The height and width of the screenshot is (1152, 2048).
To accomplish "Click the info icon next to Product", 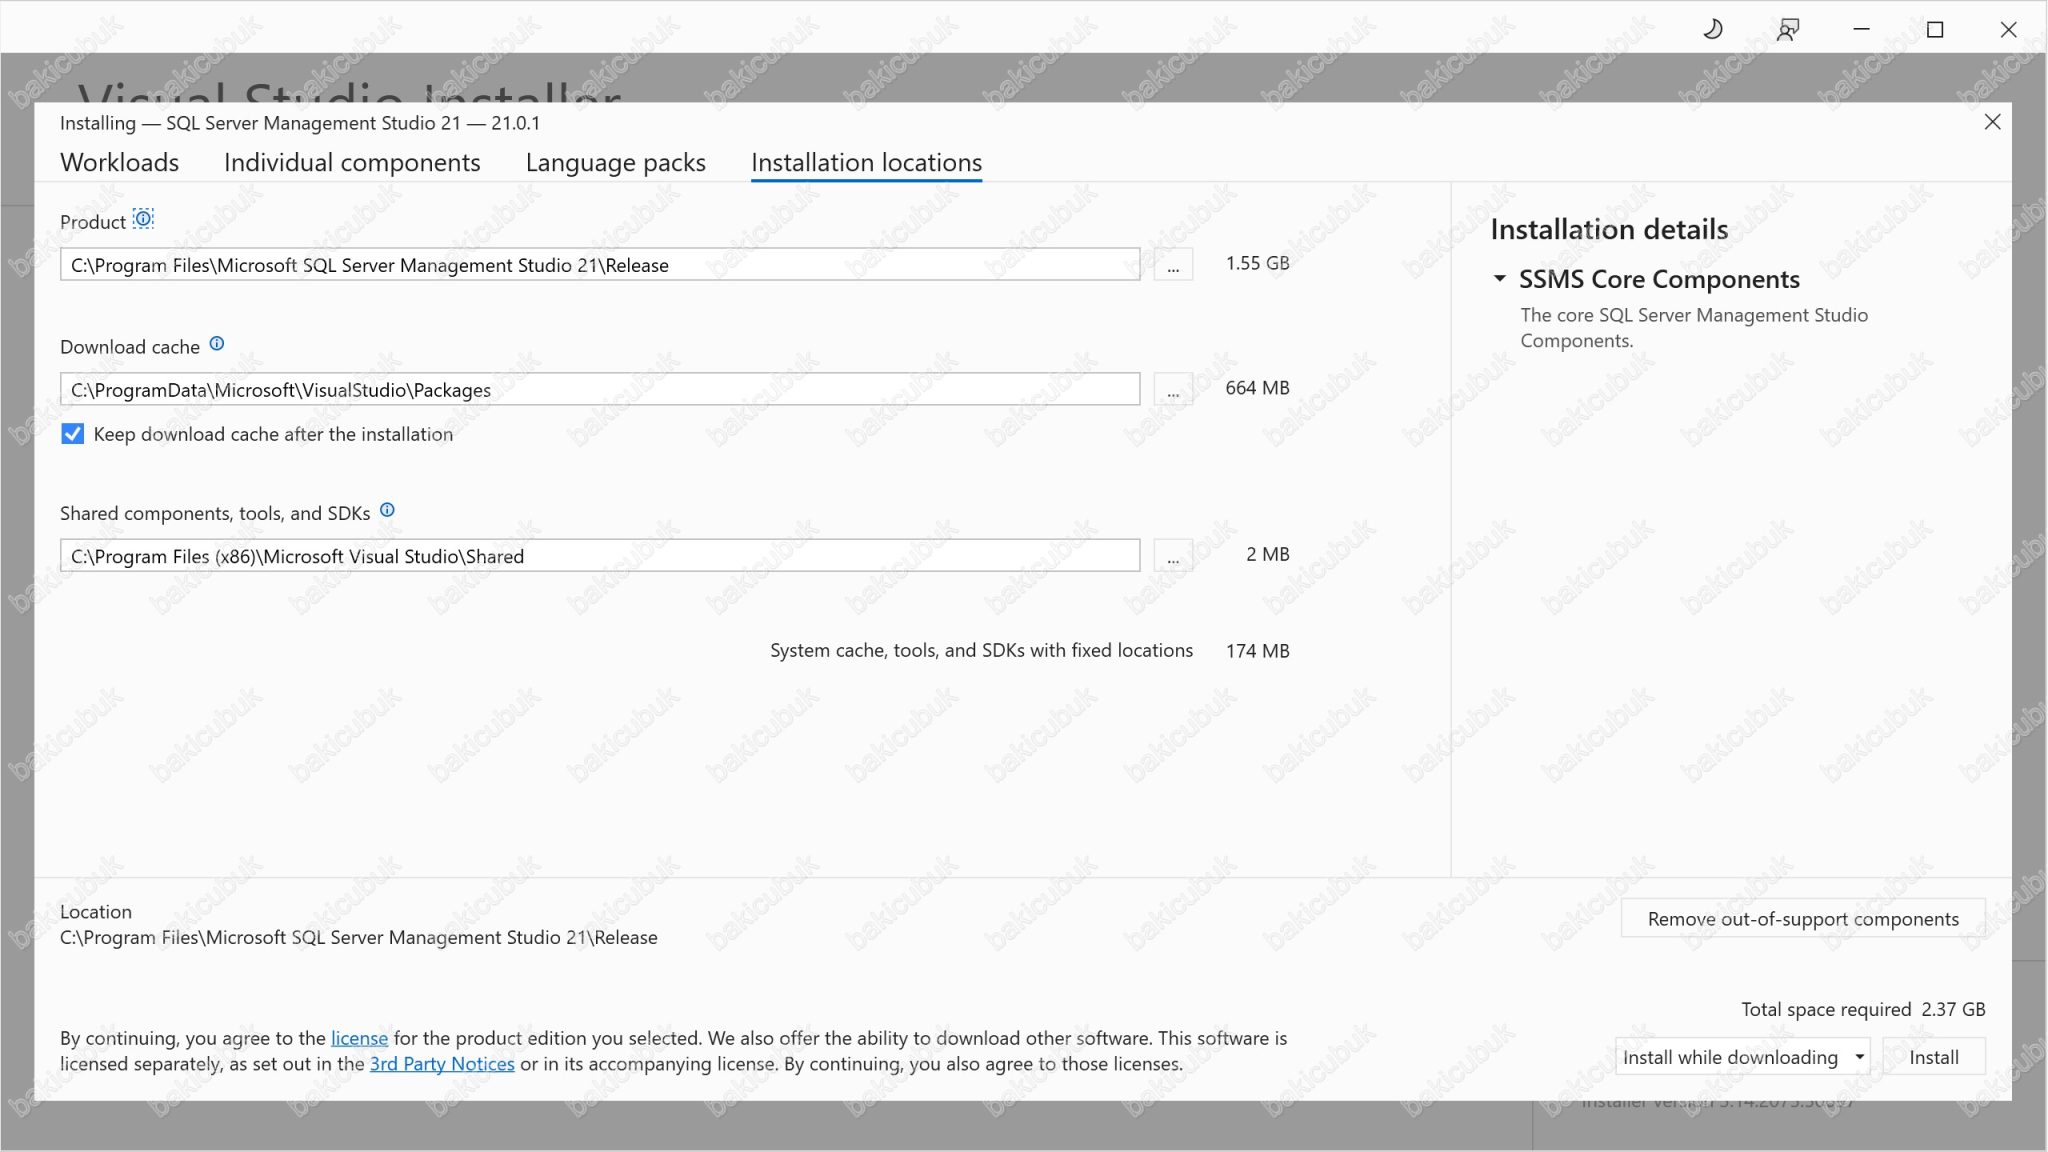I will coord(144,218).
